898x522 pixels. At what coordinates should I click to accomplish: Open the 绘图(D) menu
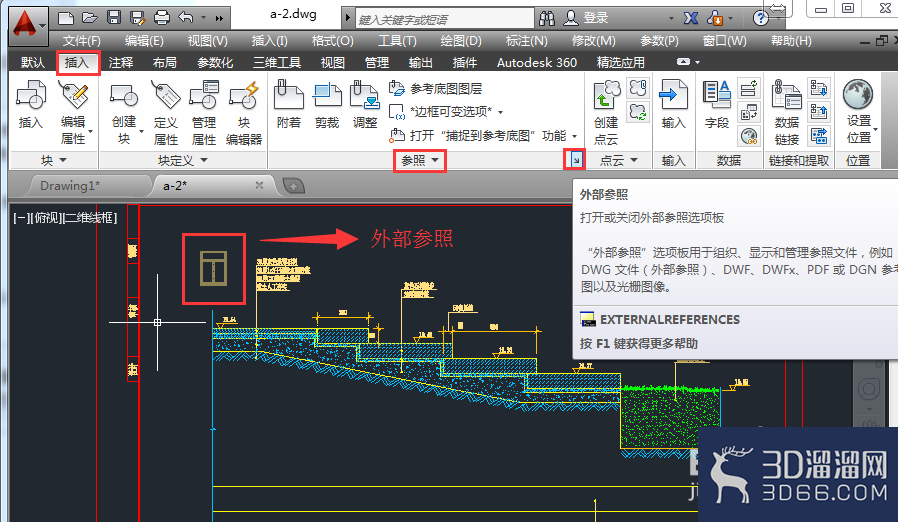[x=461, y=41]
